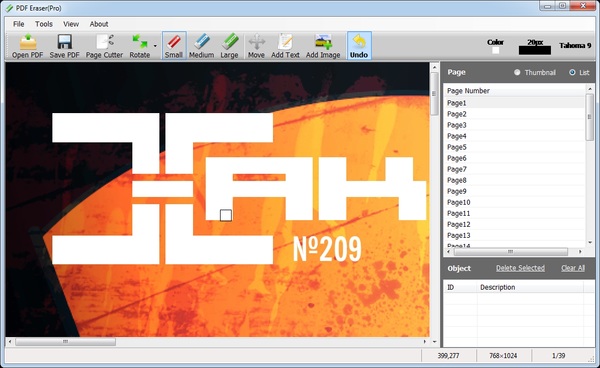Select Page6 in the list

(x=514, y=158)
